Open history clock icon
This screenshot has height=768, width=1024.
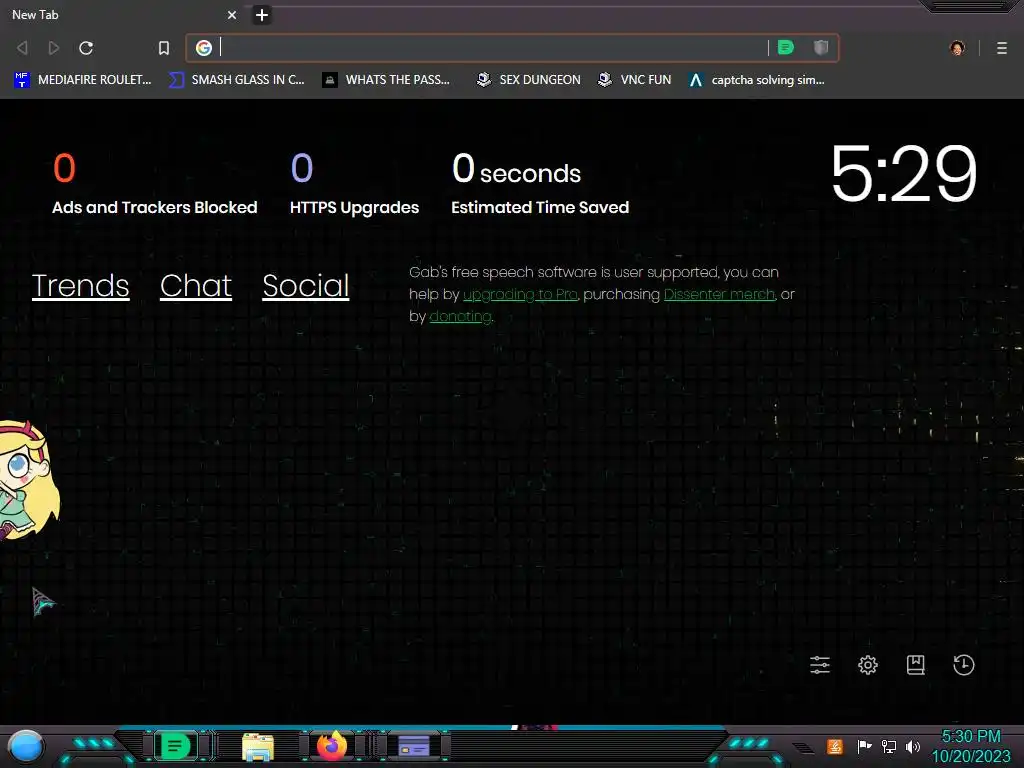coord(963,665)
